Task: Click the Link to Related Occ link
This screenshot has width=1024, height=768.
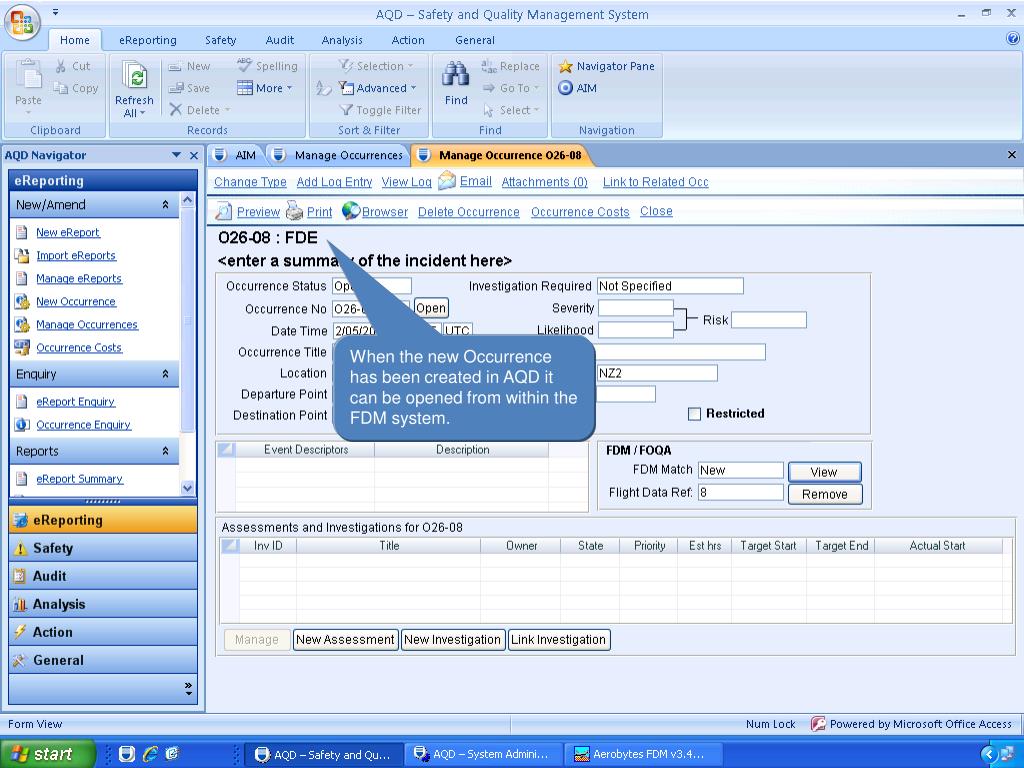Action: [x=656, y=182]
